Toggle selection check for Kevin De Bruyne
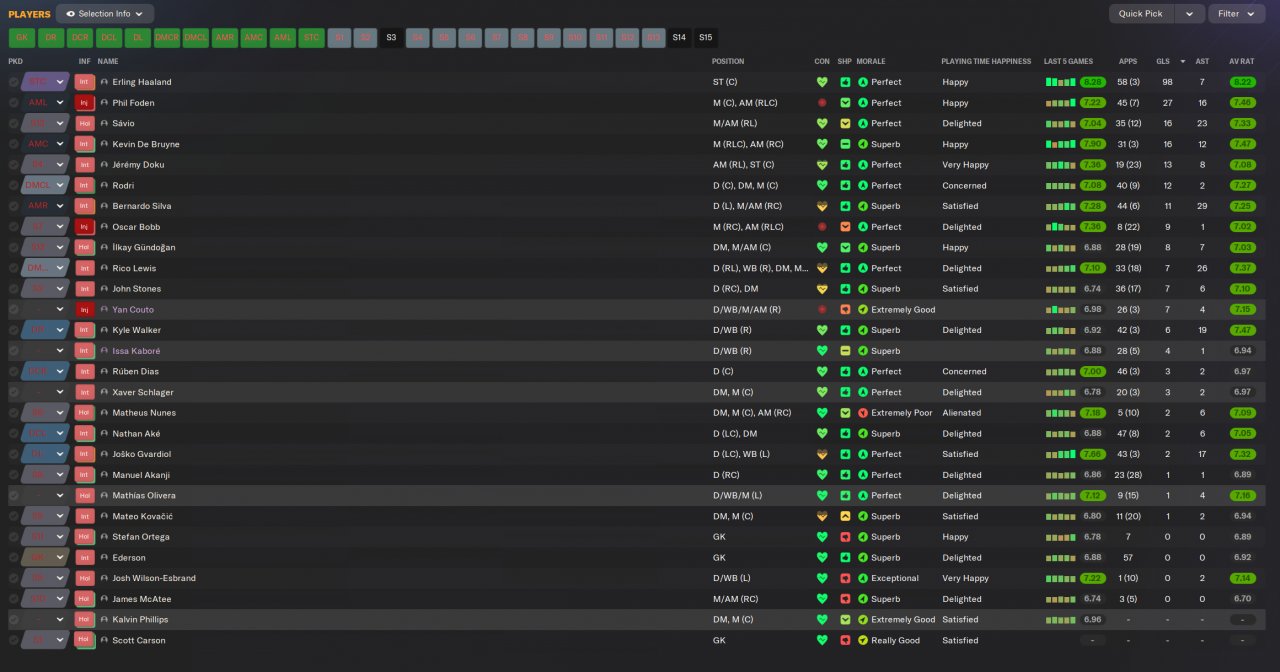The height and width of the screenshot is (672, 1280). coord(14,144)
